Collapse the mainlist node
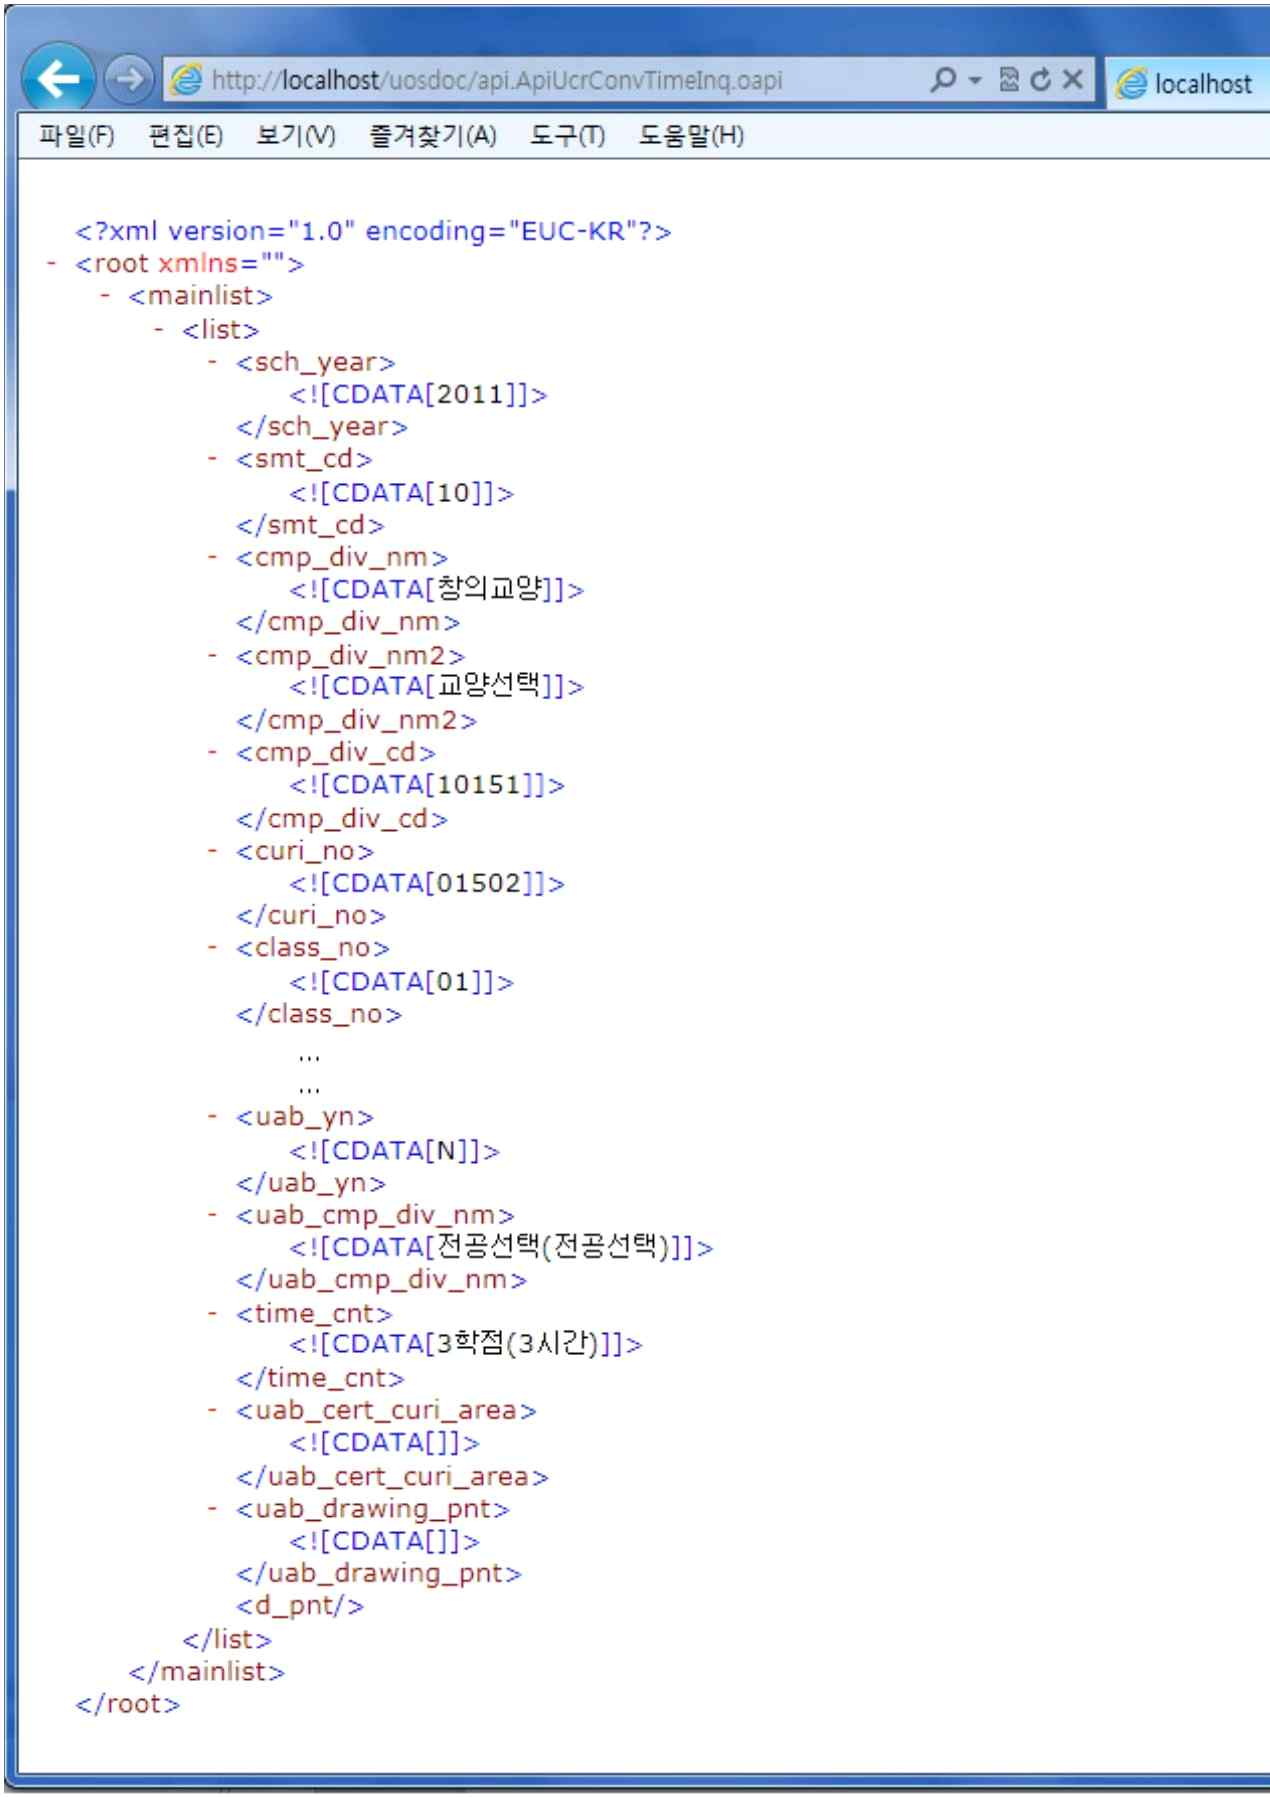The width and height of the screenshot is (1270, 1797). pos(105,295)
